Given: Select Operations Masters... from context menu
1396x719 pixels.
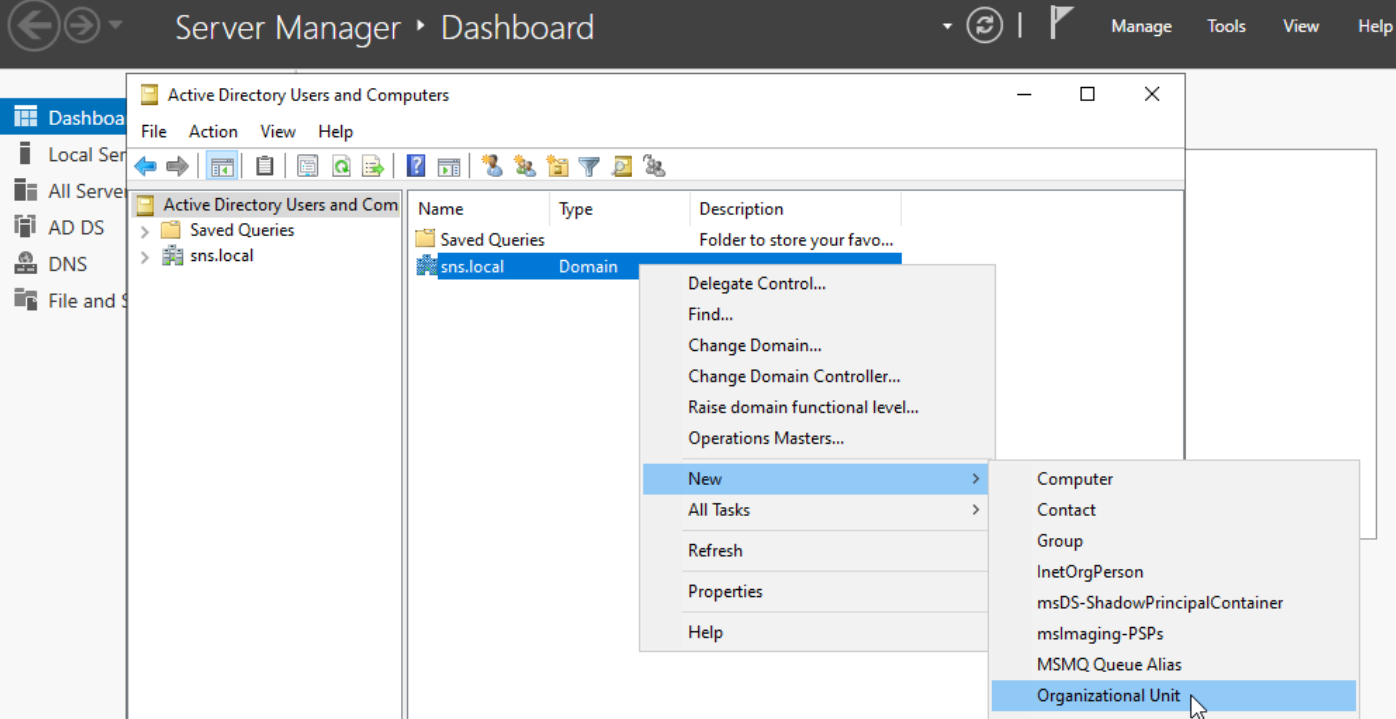Looking at the screenshot, I should [817, 438].
